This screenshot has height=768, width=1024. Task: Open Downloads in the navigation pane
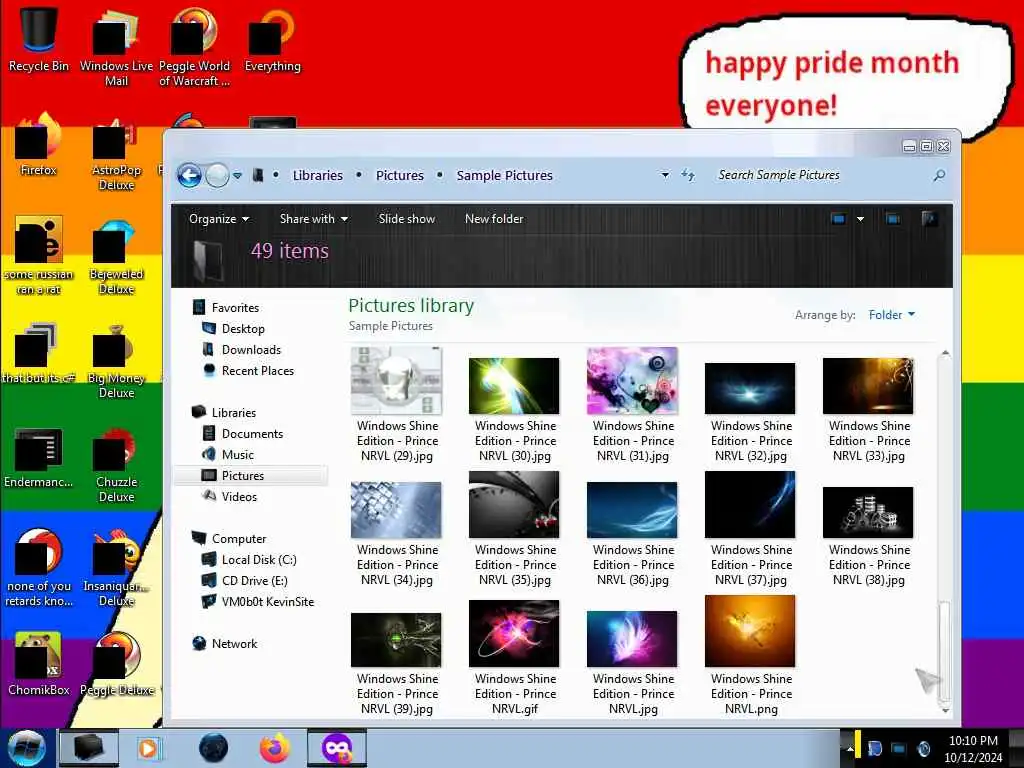(x=251, y=349)
